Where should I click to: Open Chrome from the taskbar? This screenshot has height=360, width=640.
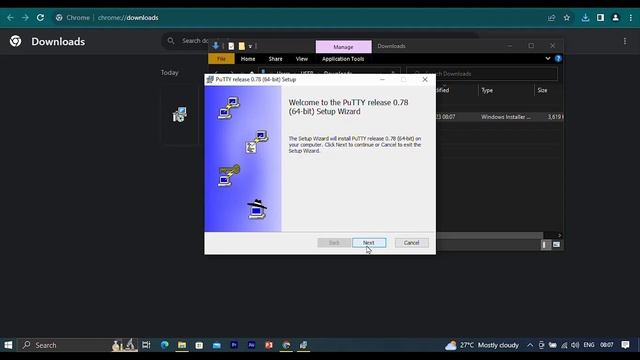[x=286, y=345]
